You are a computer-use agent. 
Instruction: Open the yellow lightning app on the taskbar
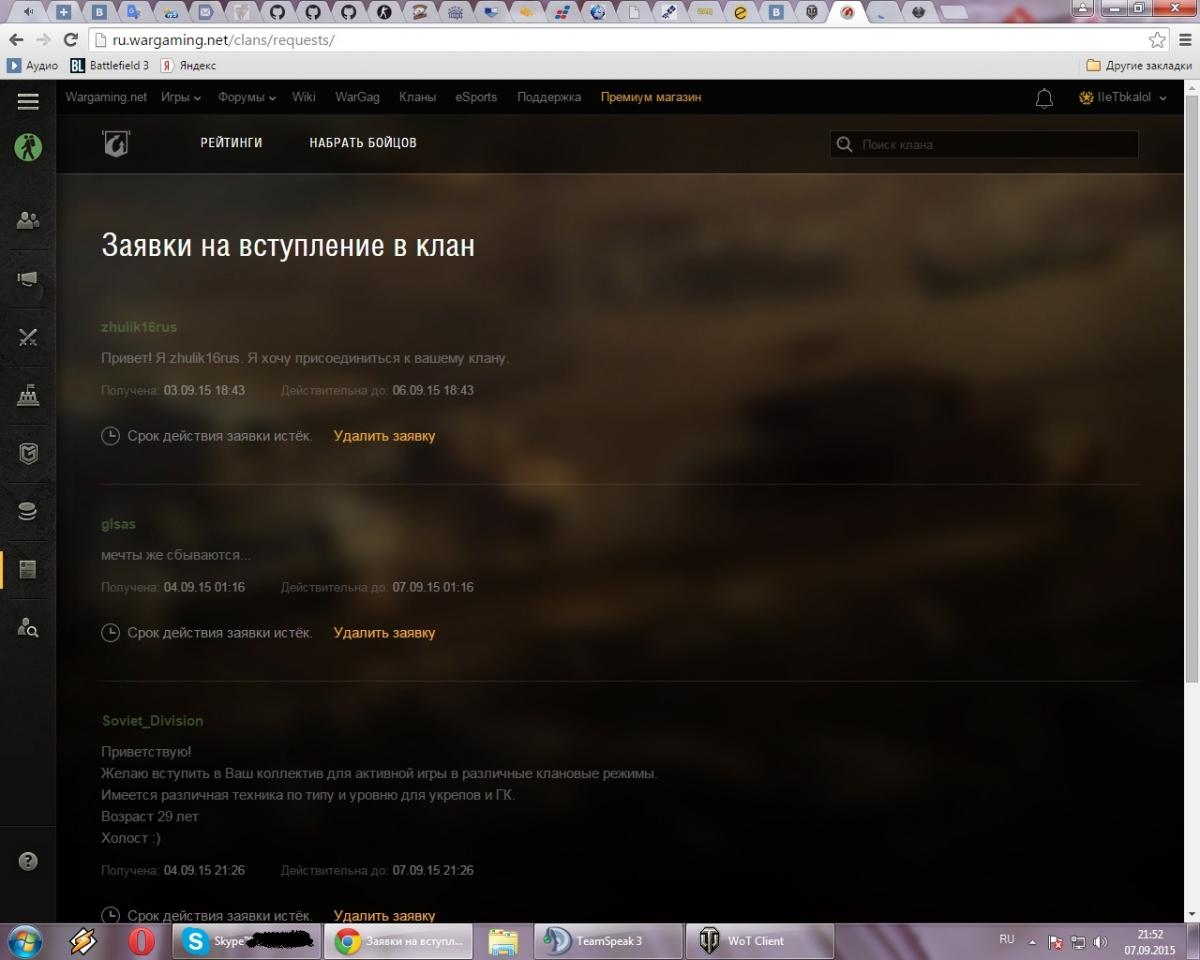[83, 942]
